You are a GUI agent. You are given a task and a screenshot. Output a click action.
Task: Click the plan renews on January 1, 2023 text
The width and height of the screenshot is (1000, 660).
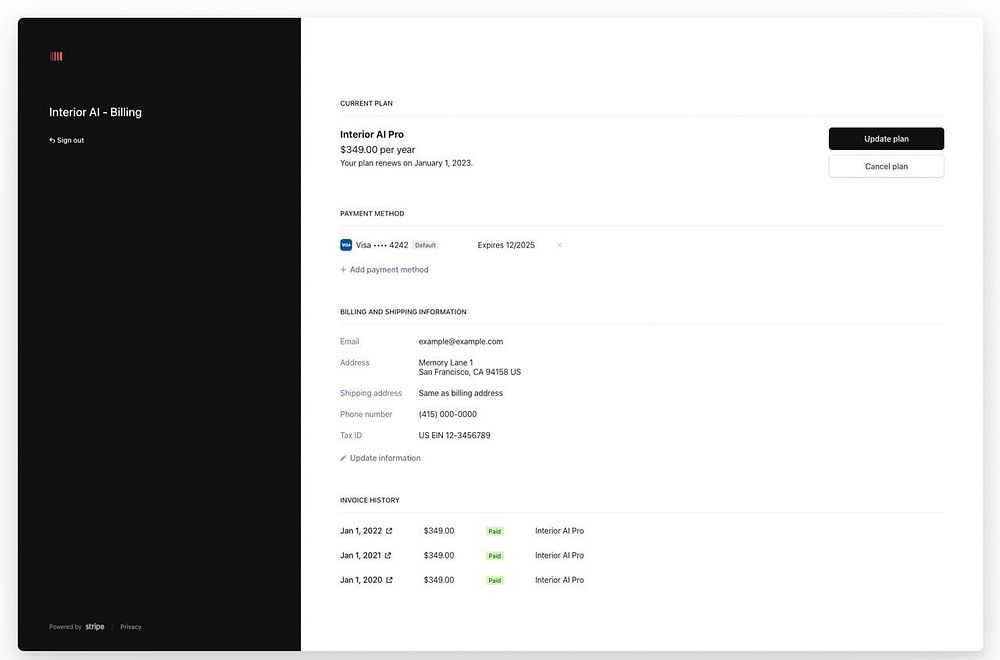click(x=406, y=163)
